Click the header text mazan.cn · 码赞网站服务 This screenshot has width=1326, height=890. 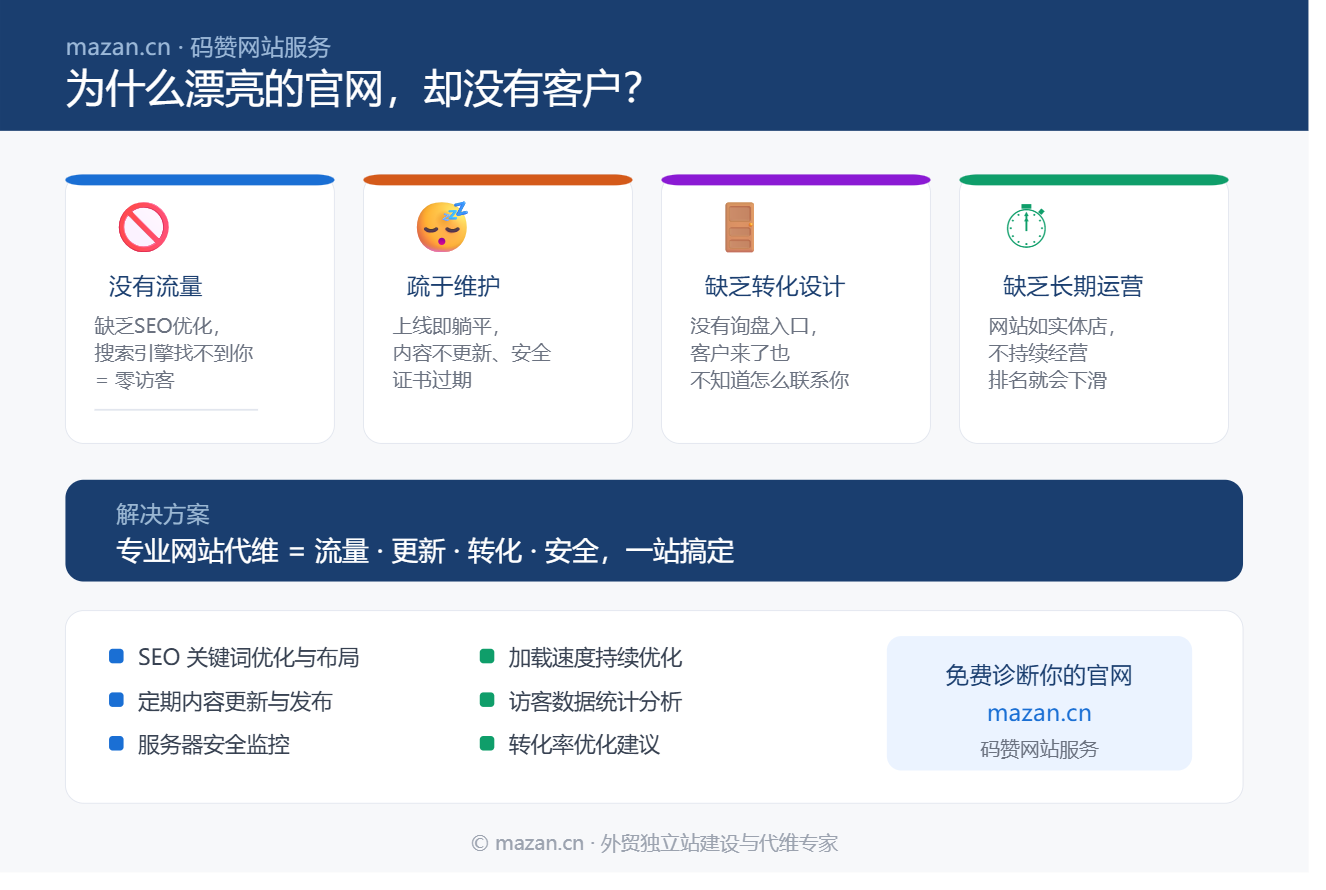click(198, 47)
